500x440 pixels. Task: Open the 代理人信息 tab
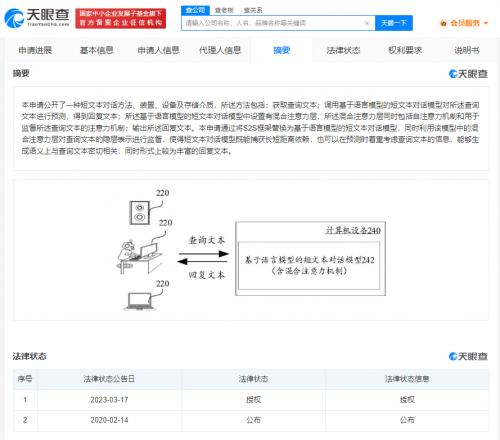pos(220,50)
